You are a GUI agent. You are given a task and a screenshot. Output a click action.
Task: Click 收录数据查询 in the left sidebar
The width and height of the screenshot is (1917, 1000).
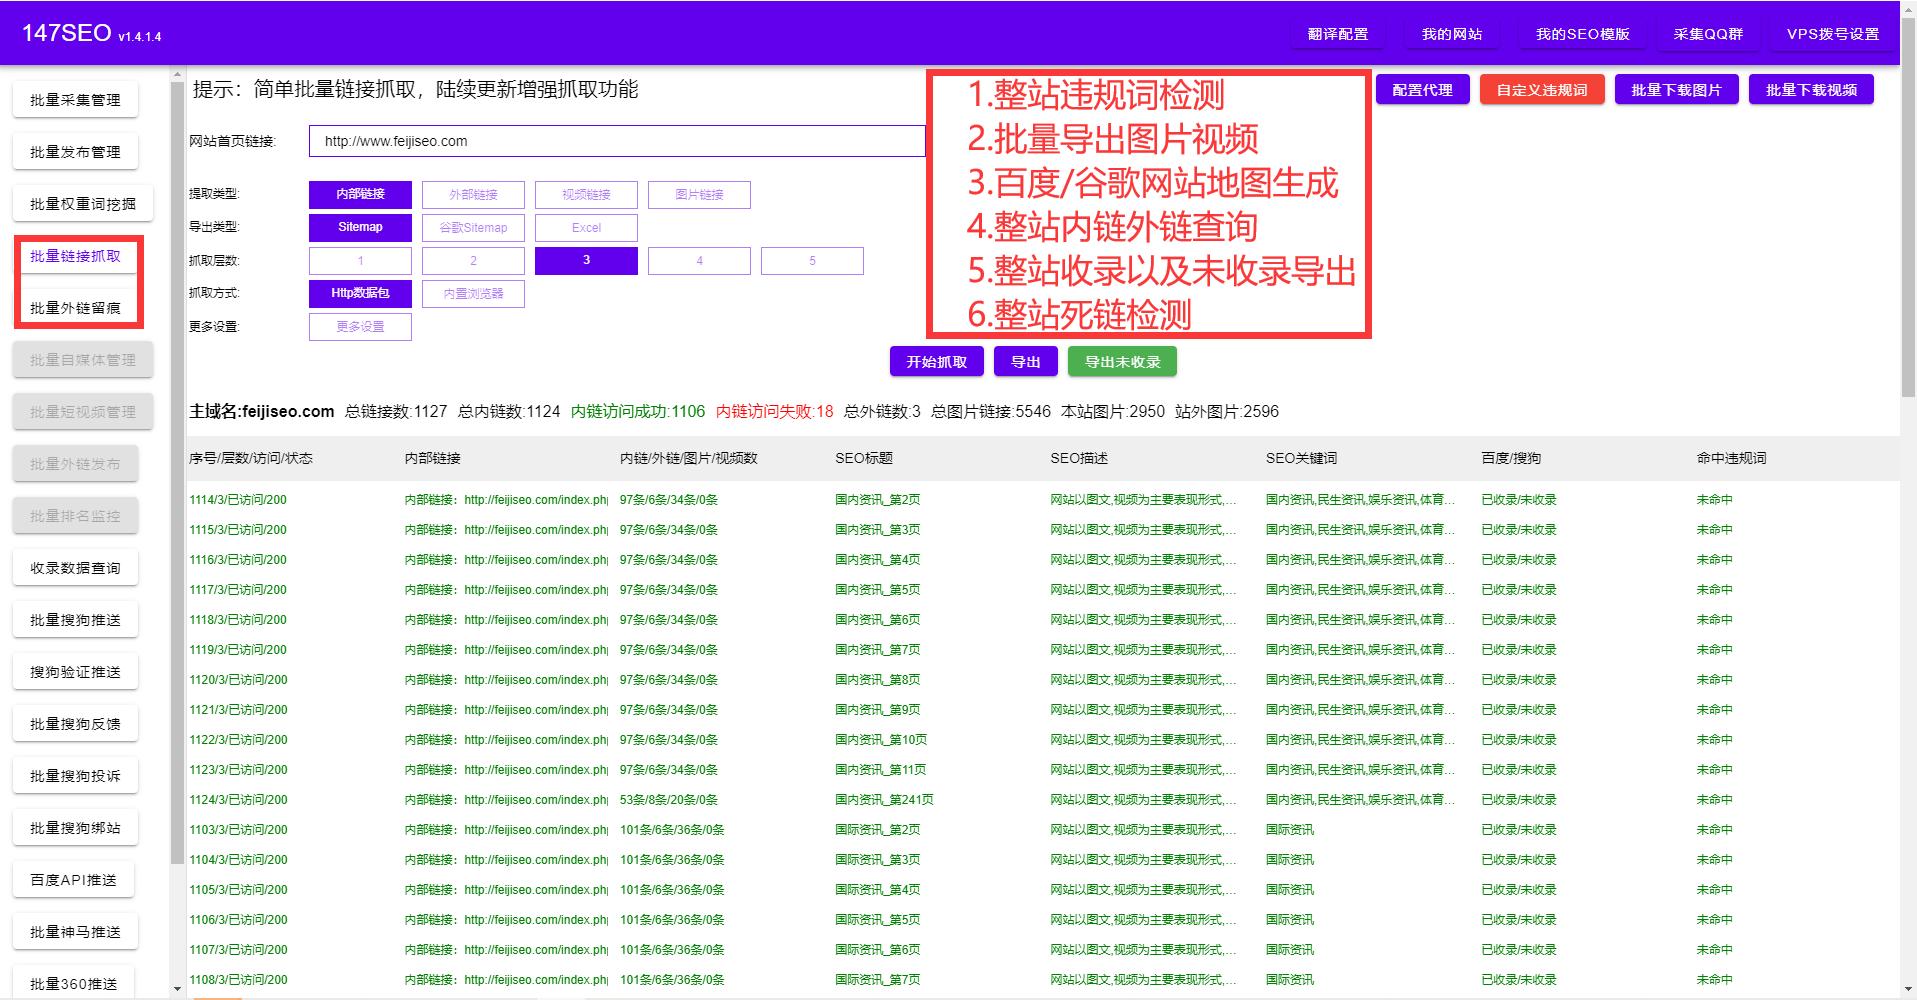(75, 567)
